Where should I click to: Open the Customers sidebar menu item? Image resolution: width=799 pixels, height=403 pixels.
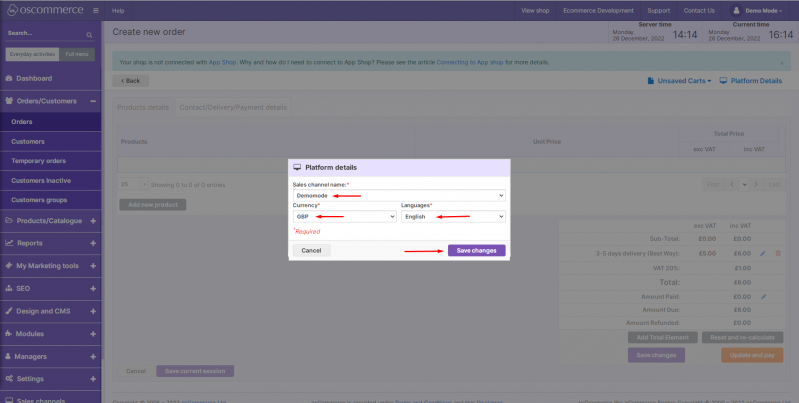(x=27, y=141)
